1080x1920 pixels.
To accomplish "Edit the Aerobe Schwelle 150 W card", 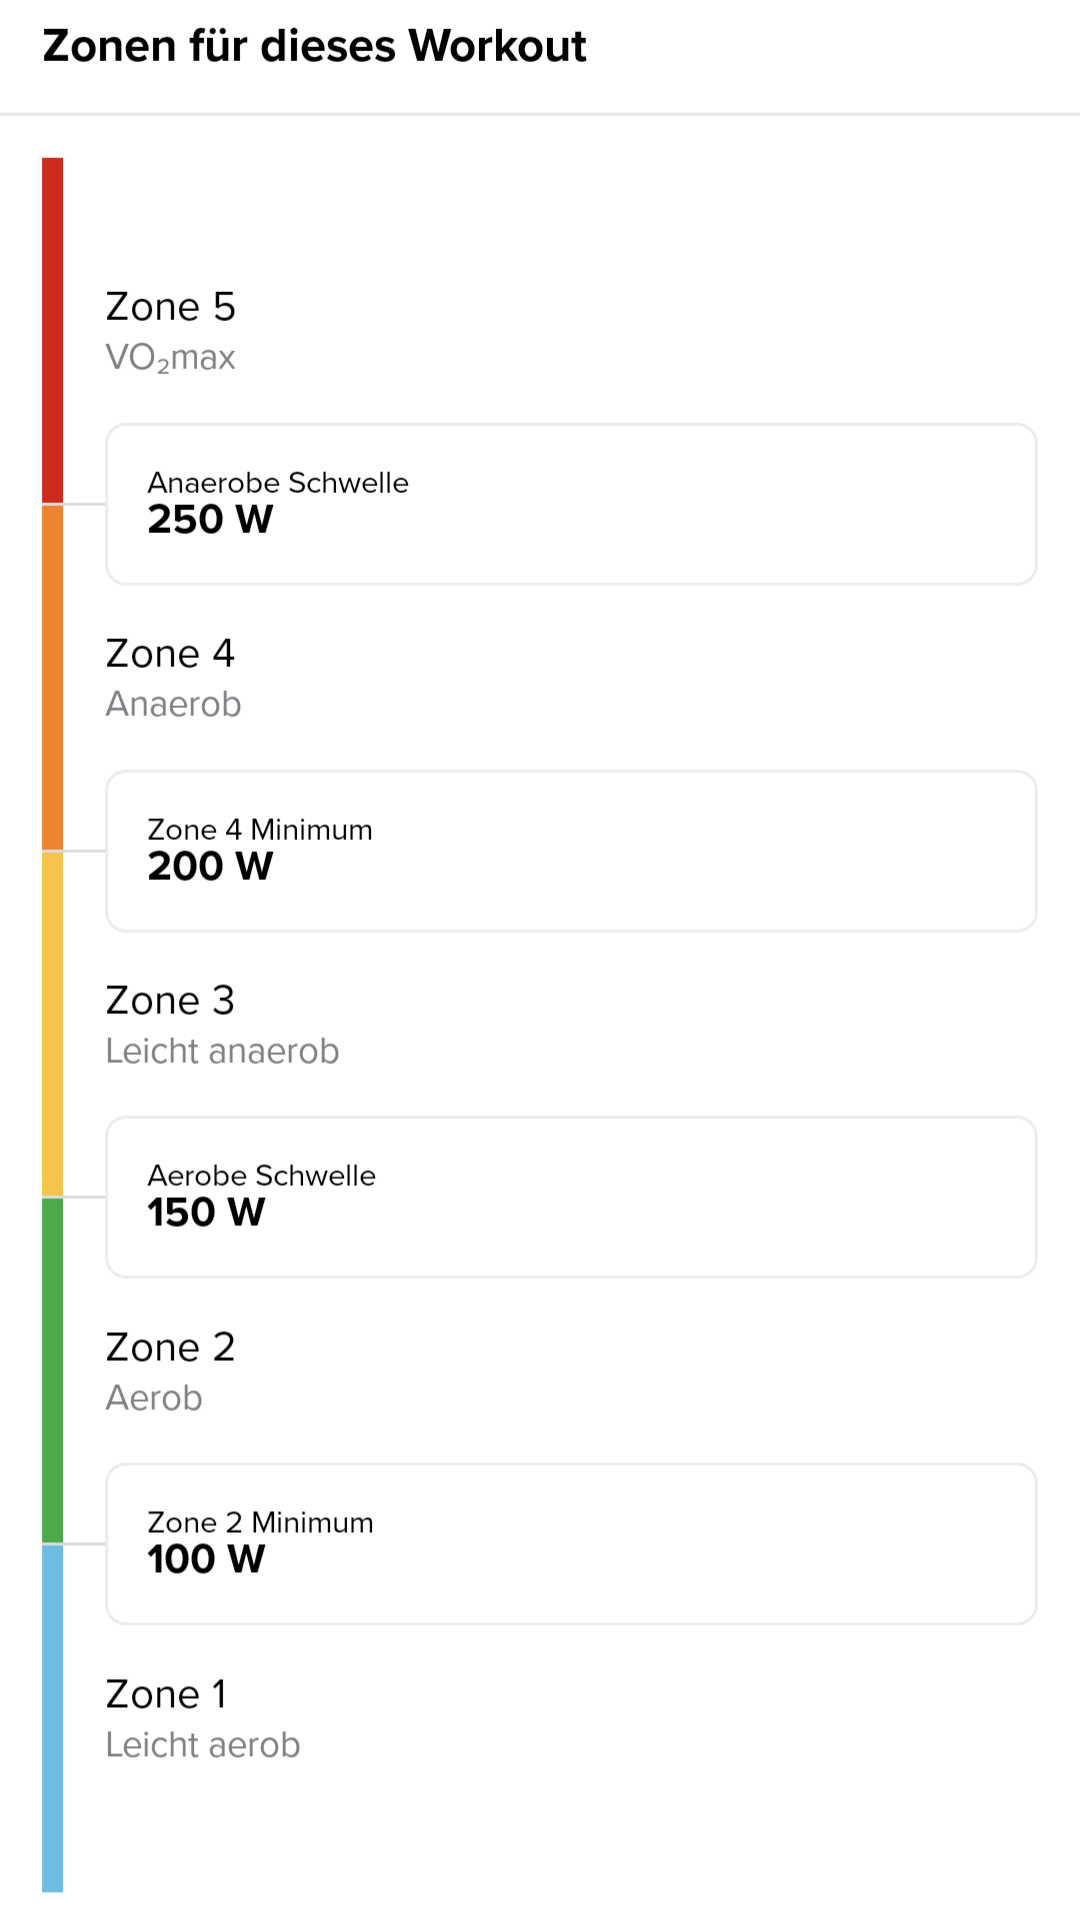I will pos(571,1197).
